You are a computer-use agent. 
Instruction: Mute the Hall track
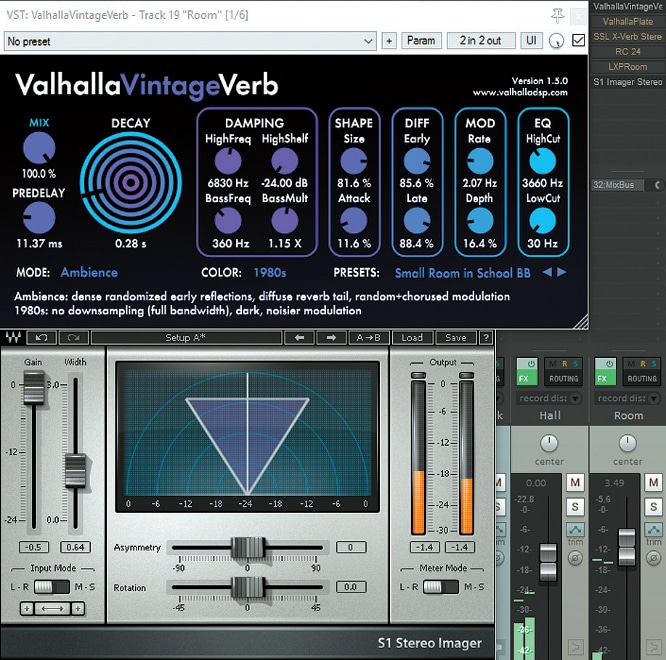(x=575, y=482)
